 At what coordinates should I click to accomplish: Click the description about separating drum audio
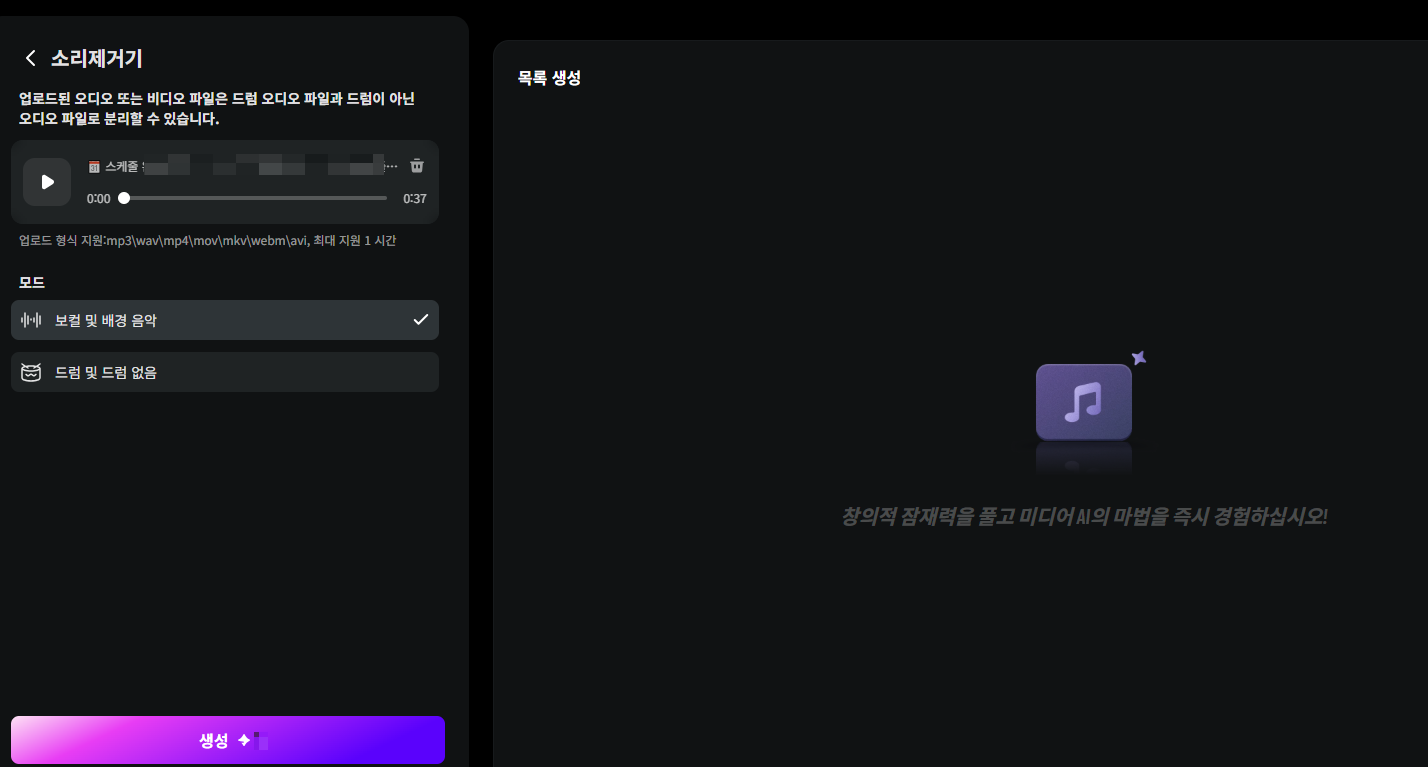pos(217,109)
